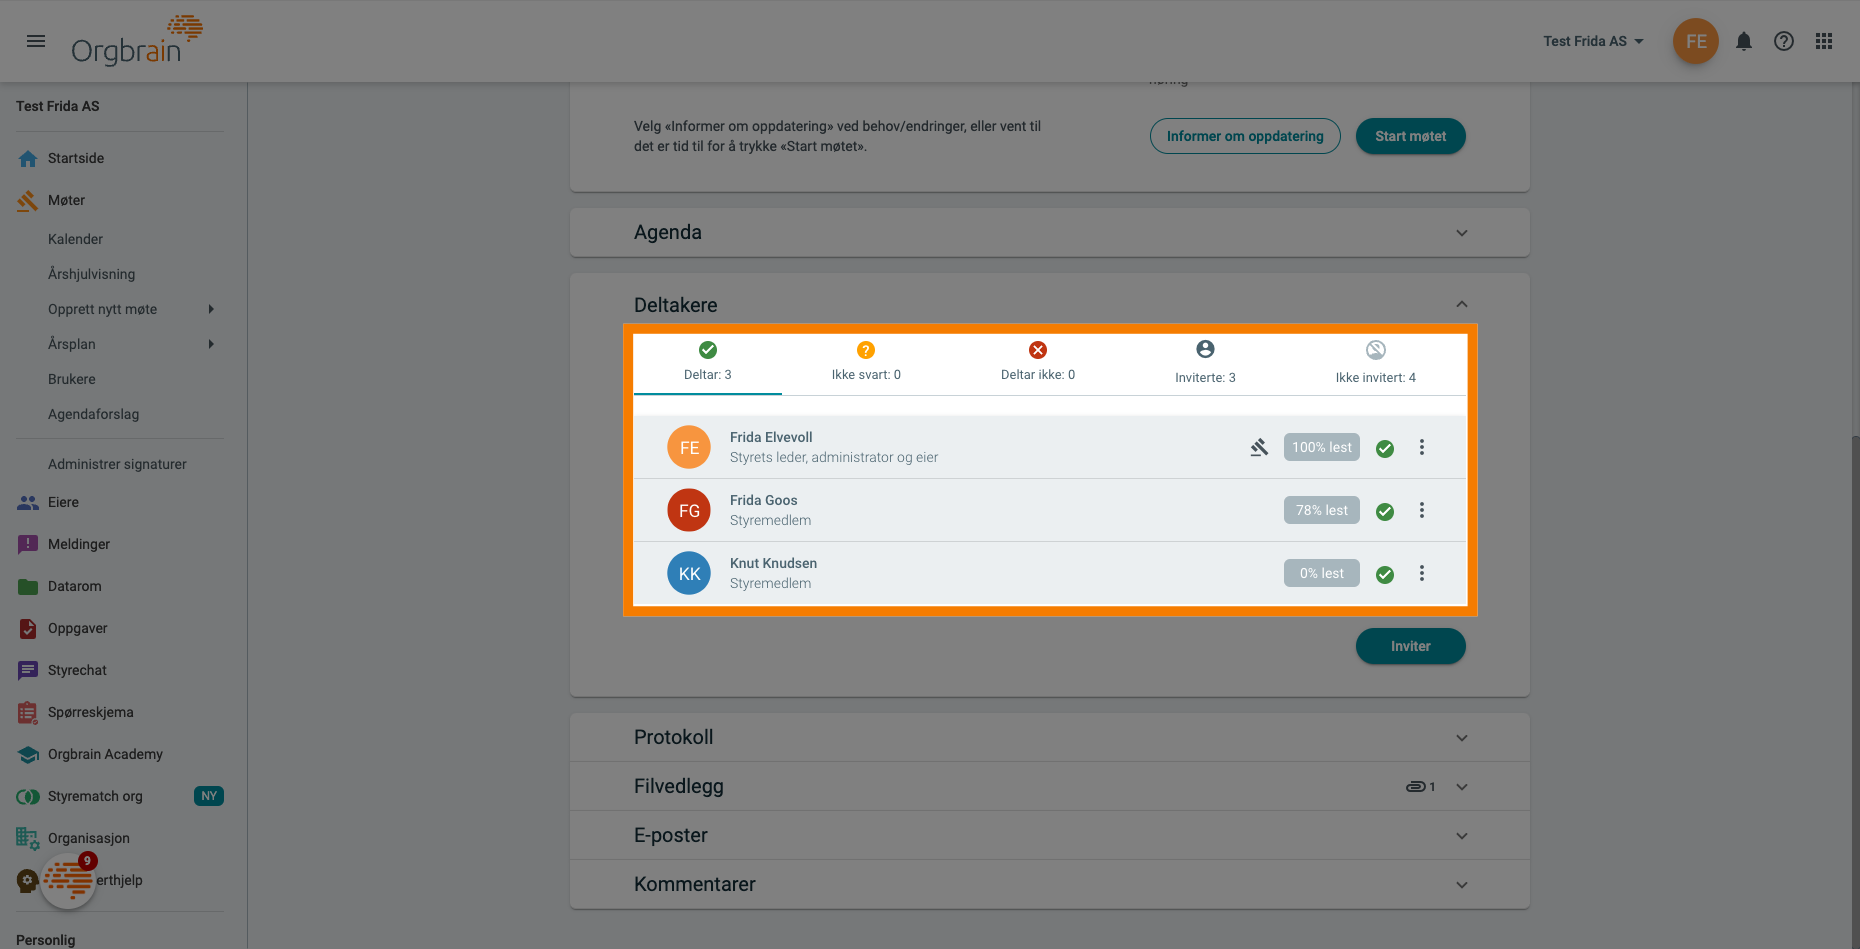Select the Inviterte: 3 tab

[x=1205, y=362]
